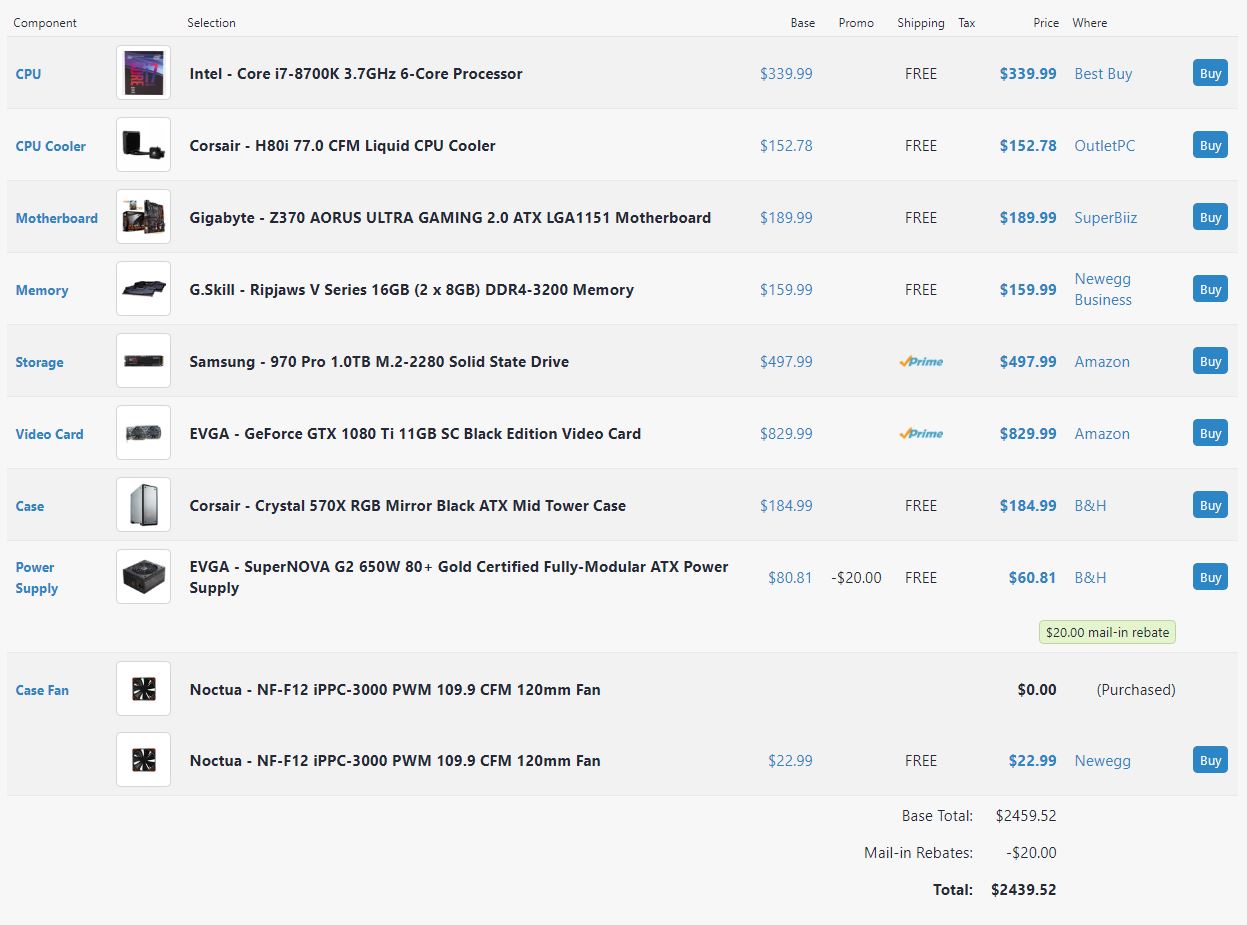Open the Intel Core i7-8700K processor title
The image size is (1247, 925).
(x=356, y=73)
